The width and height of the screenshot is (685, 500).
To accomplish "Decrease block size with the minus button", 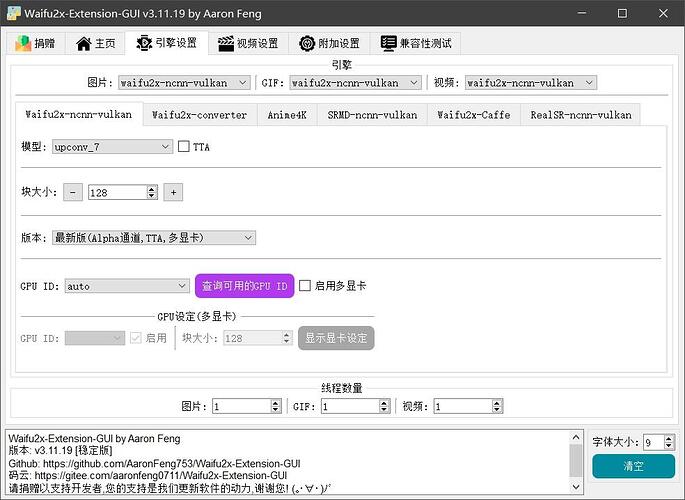I will tap(73, 192).
